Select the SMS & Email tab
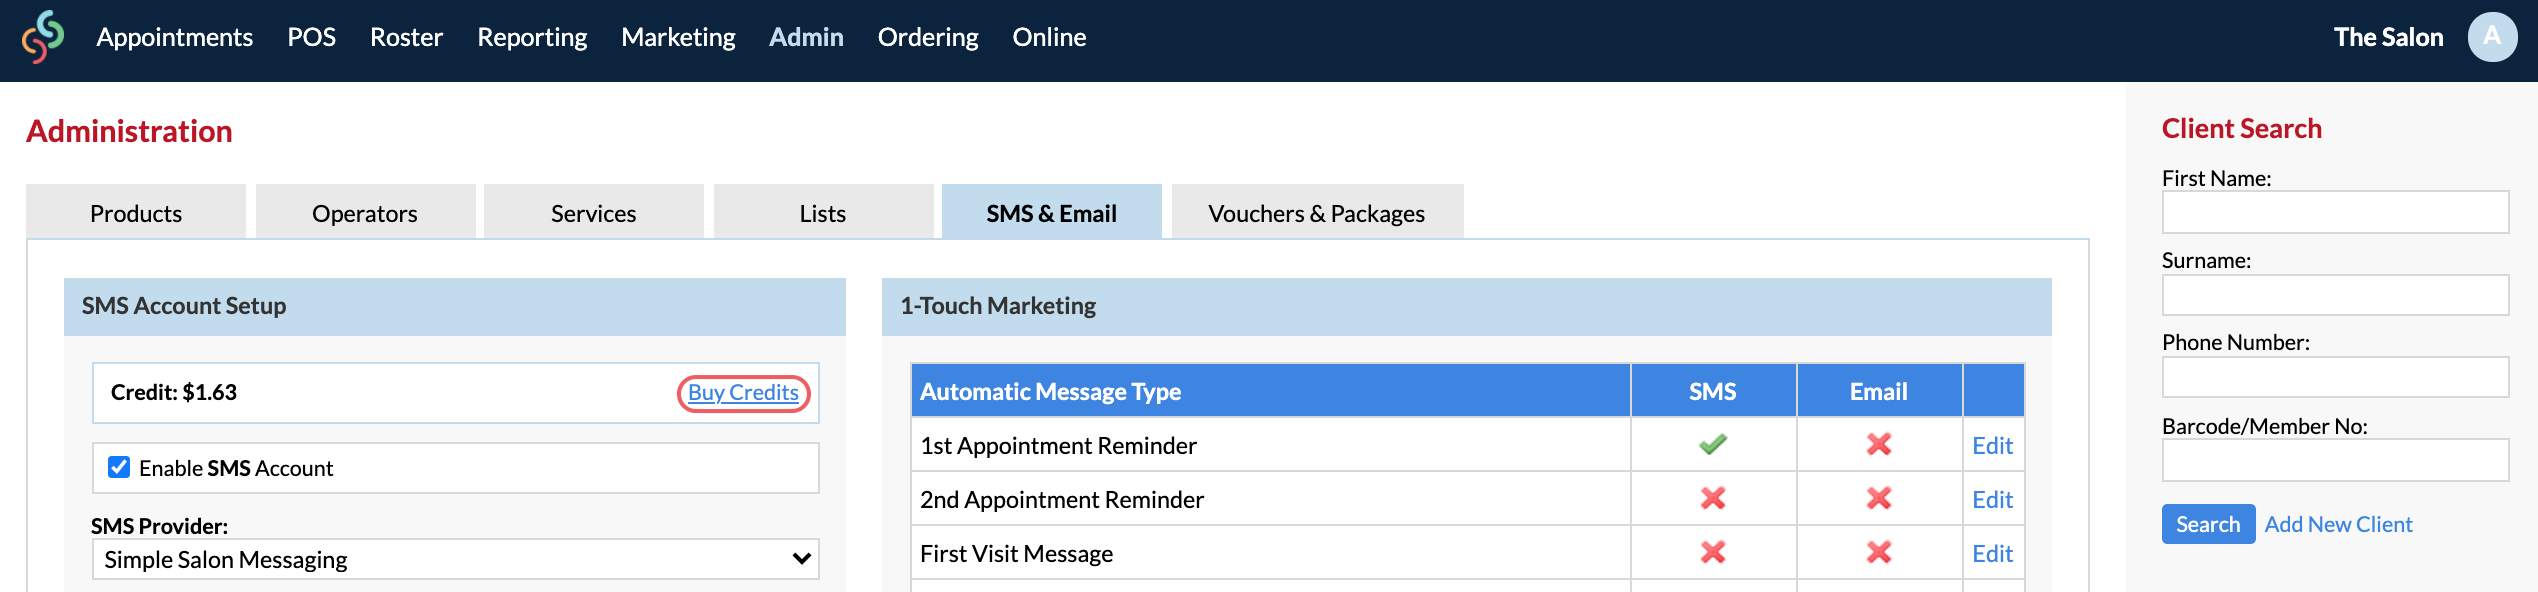Screen dimensions: 2538x592 (x=1052, y=212)
